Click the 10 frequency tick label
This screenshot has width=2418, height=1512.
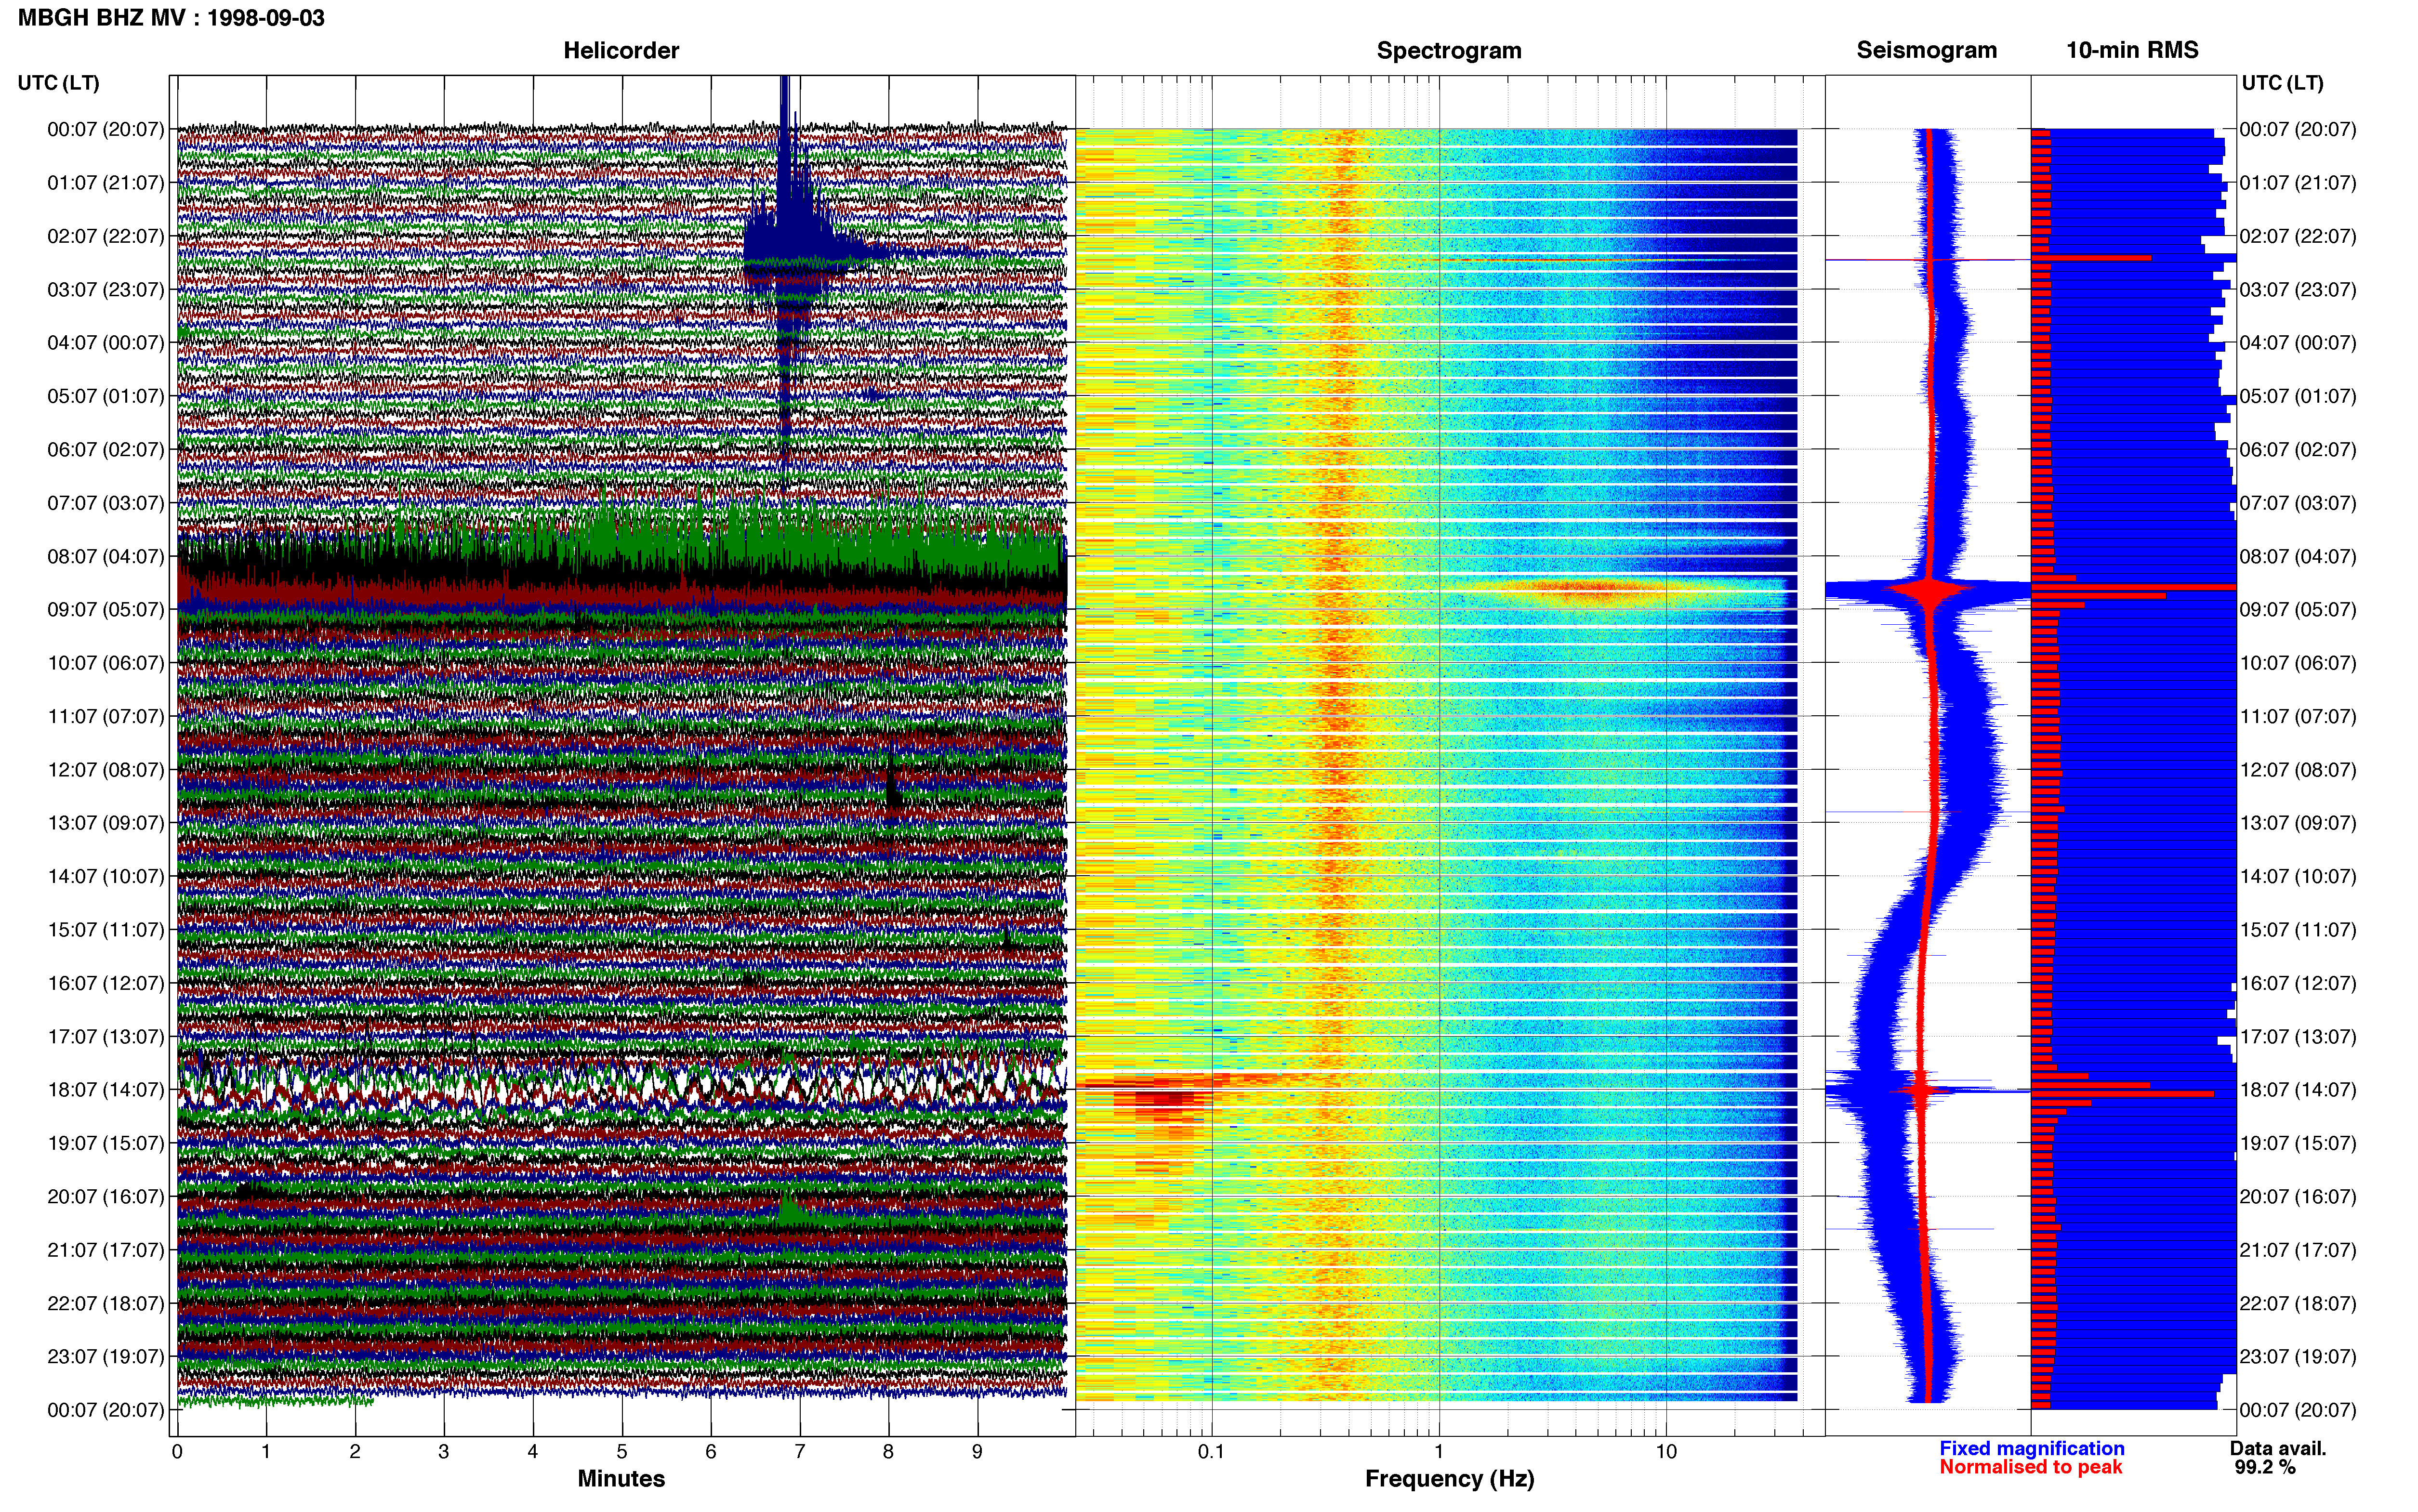(x=1666, y=1451)
